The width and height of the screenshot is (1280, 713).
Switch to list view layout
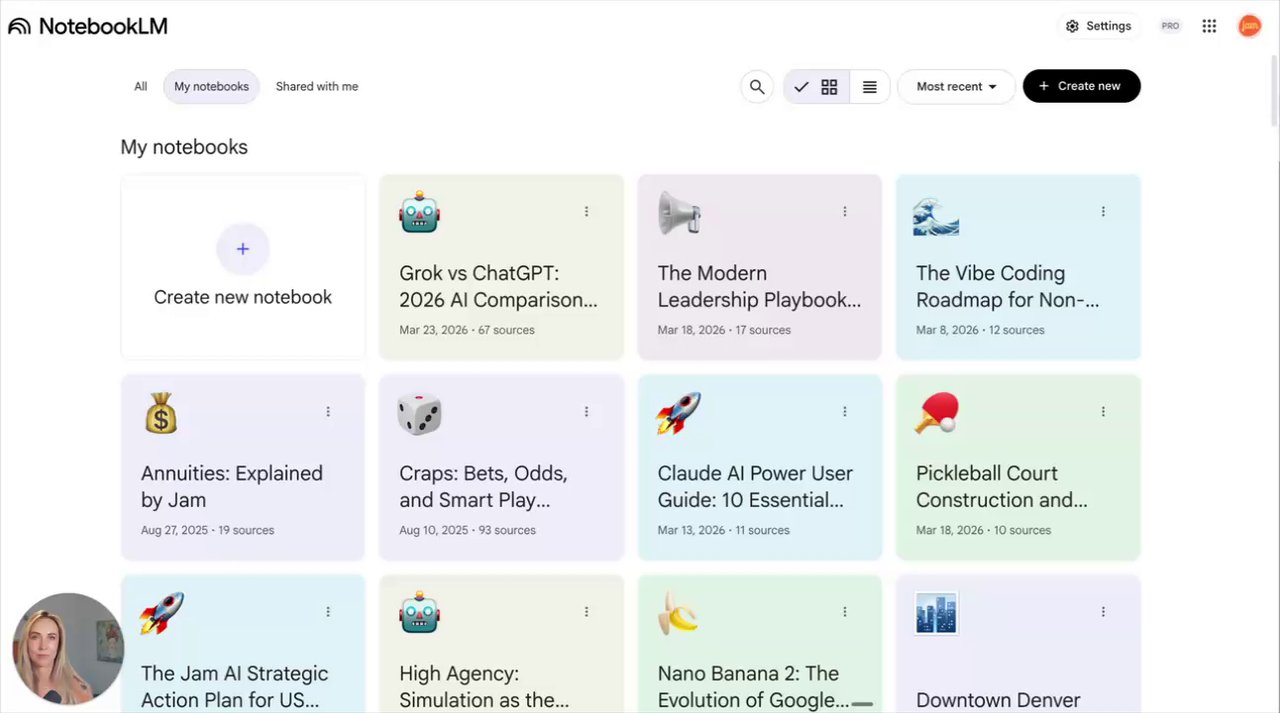tap(870, 87)
